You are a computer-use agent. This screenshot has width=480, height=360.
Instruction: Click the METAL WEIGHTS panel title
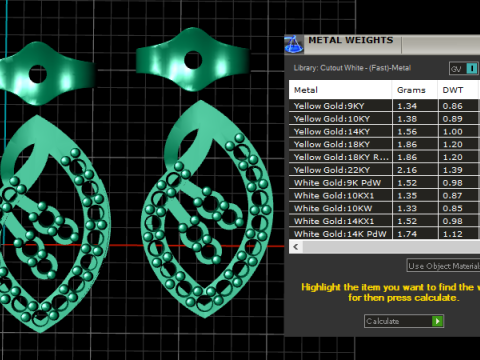coord(351,40)
